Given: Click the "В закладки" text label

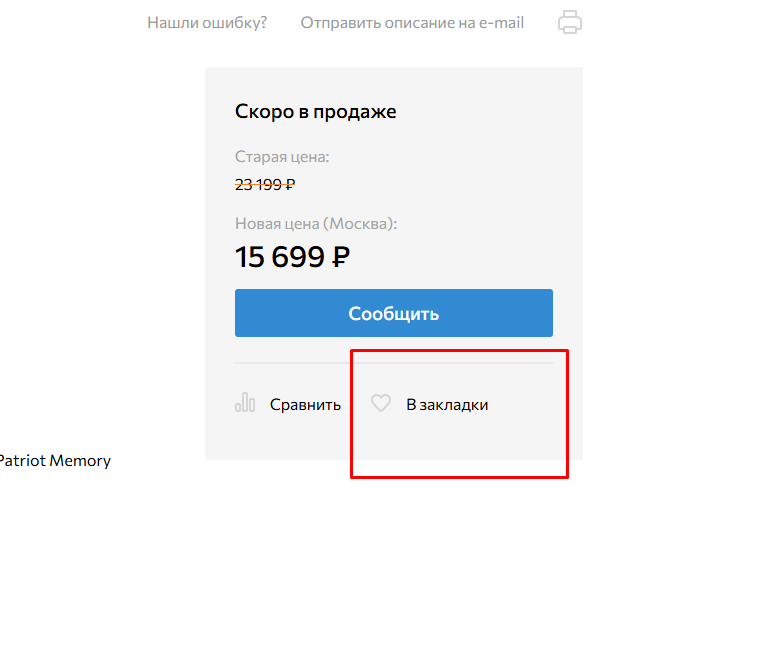Looking at the screenshot, I should click(x=447, y=405).
